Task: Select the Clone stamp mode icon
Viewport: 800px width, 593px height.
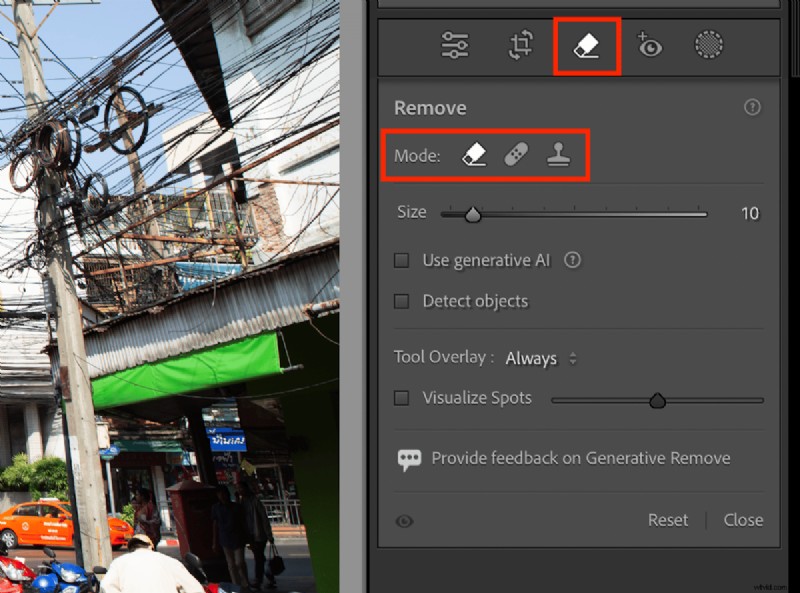Action: point(559,153)
